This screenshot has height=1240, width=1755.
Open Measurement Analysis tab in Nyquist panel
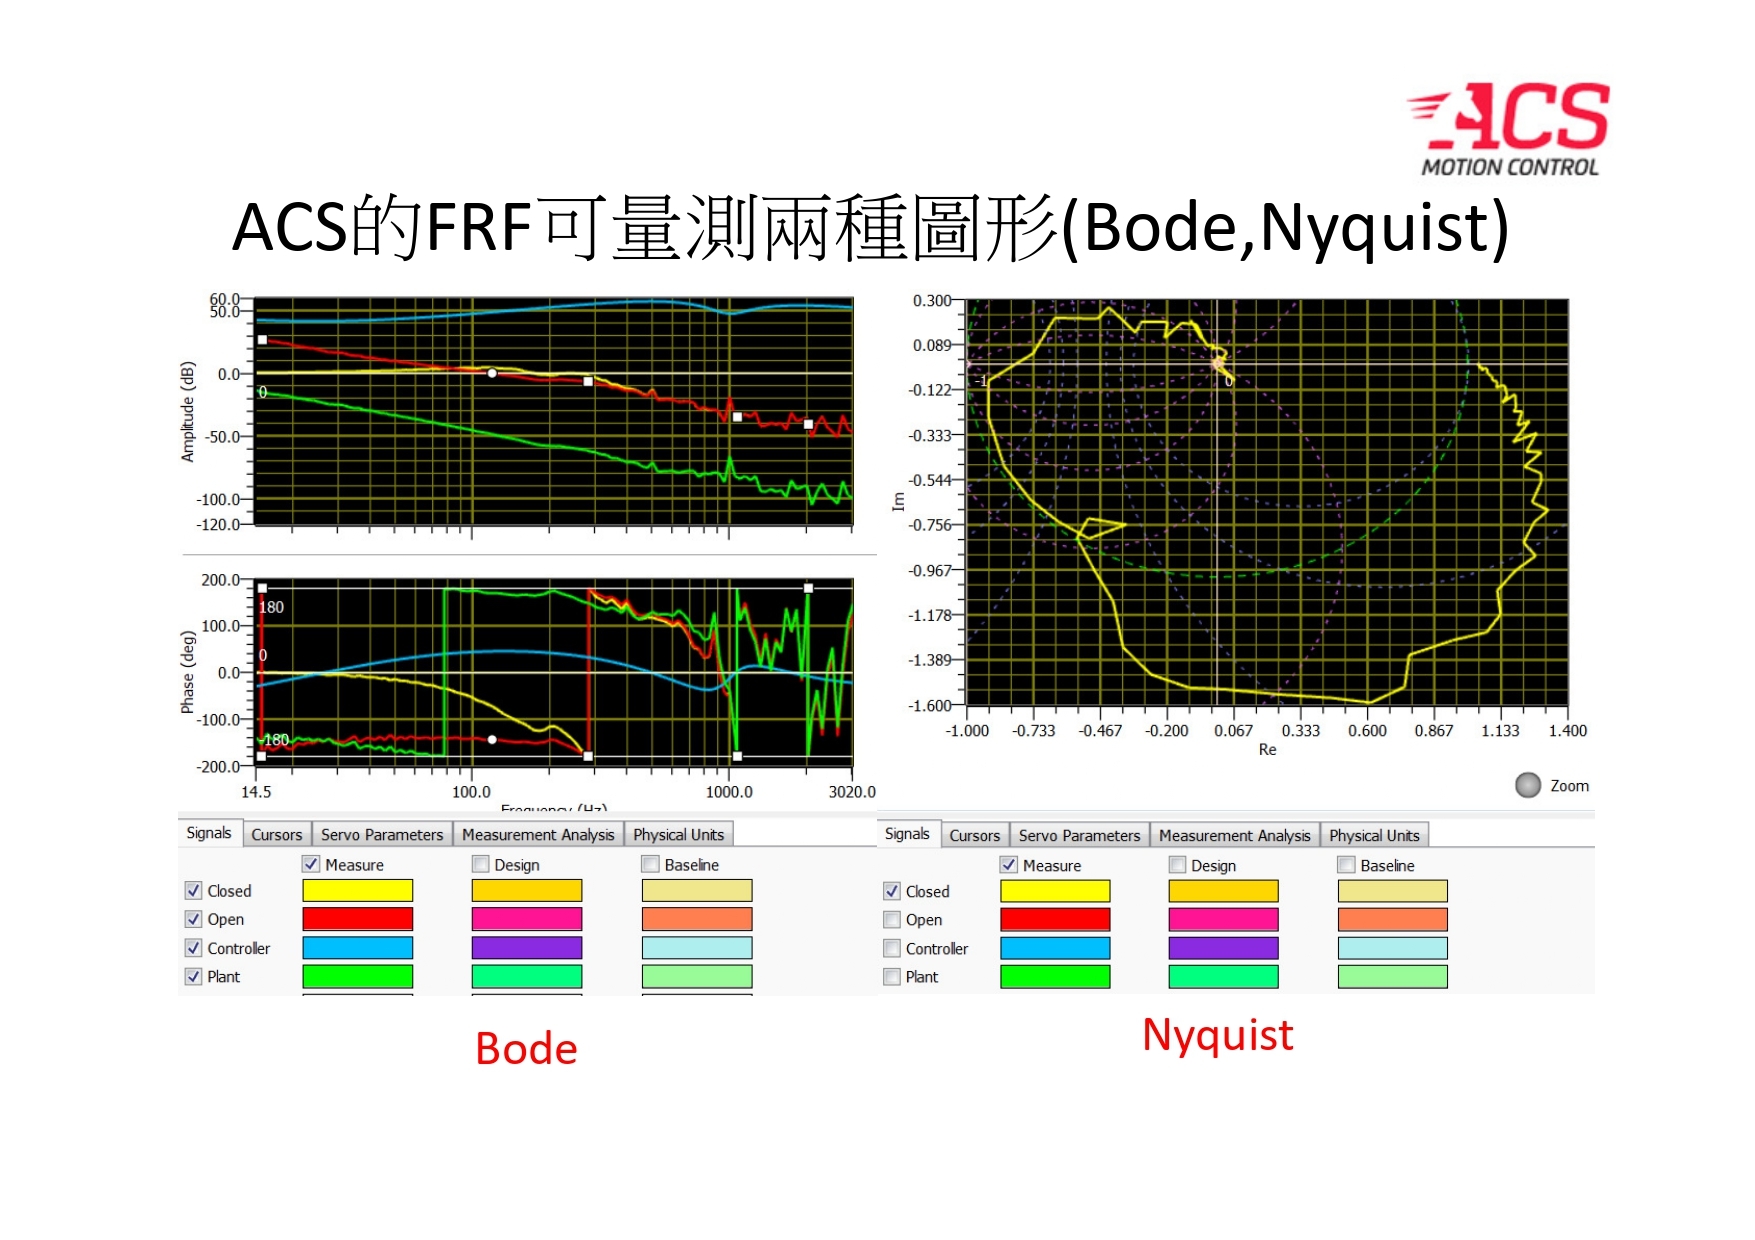[1234, 835]
